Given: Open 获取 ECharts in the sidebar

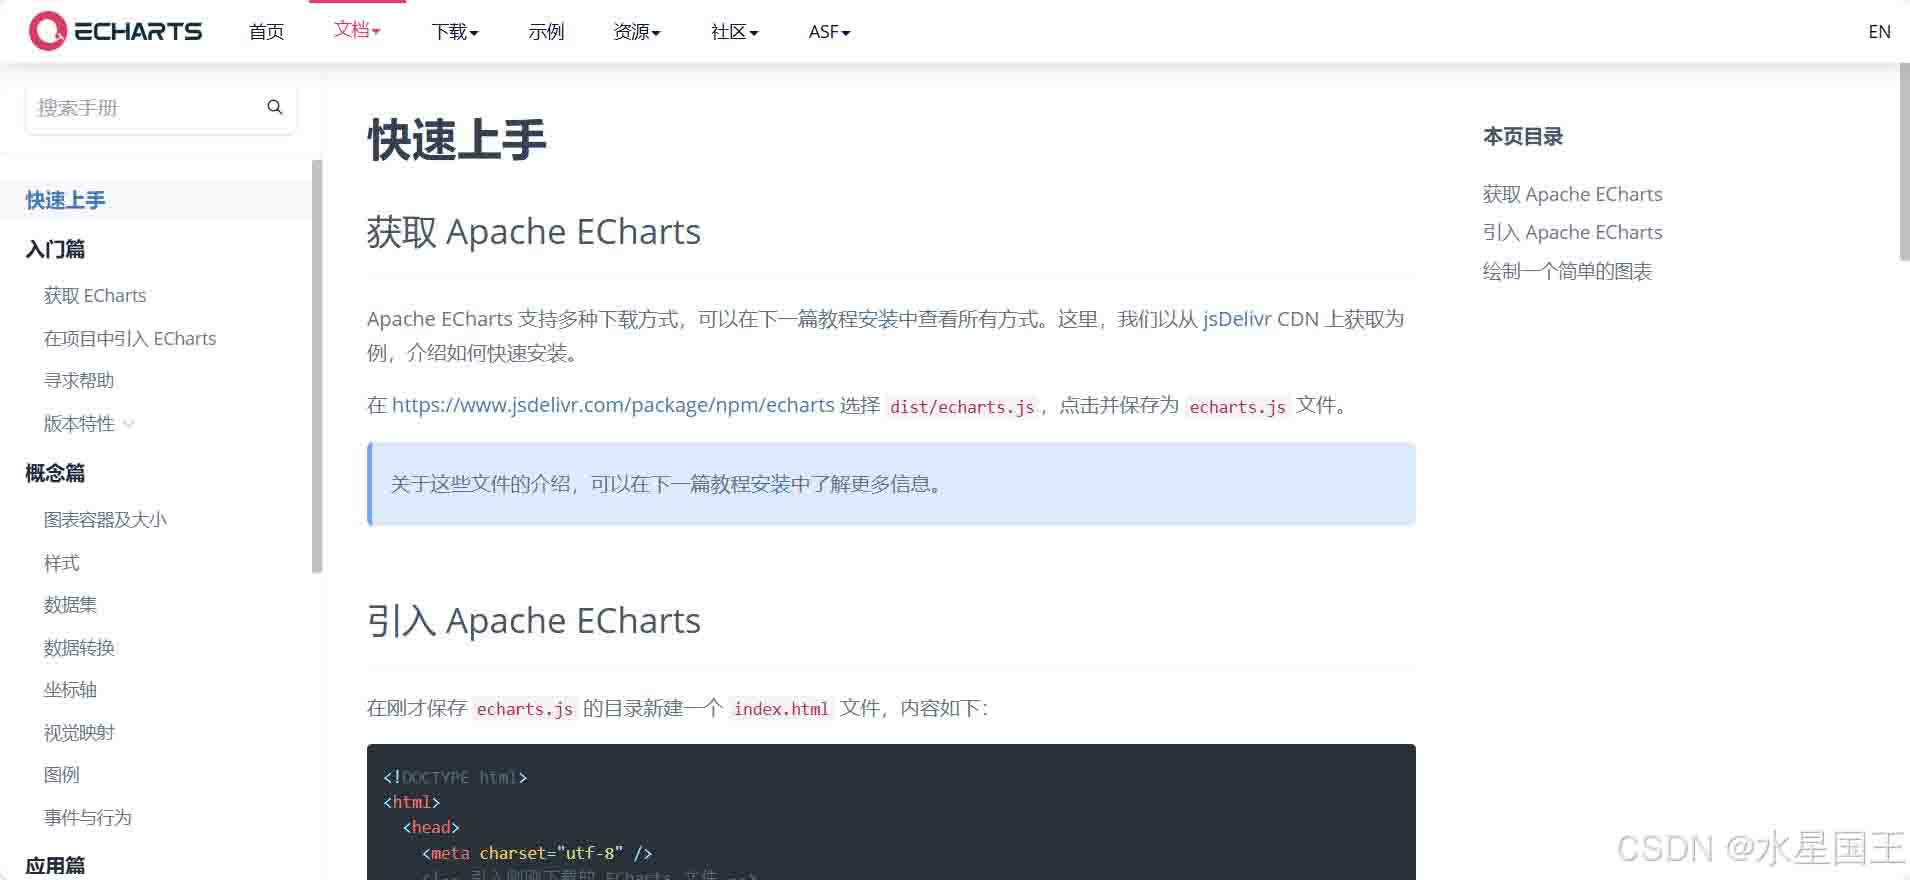Looking at the screenshot, I should (x=95, y=296).
